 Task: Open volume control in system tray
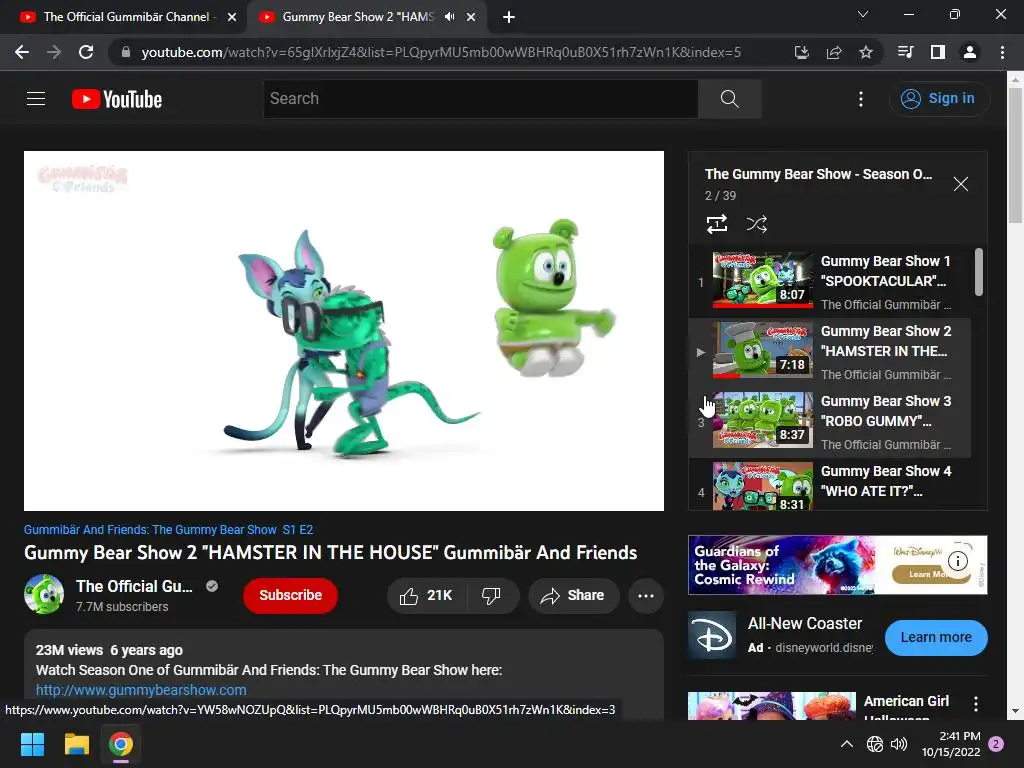(x=899, y=744)
